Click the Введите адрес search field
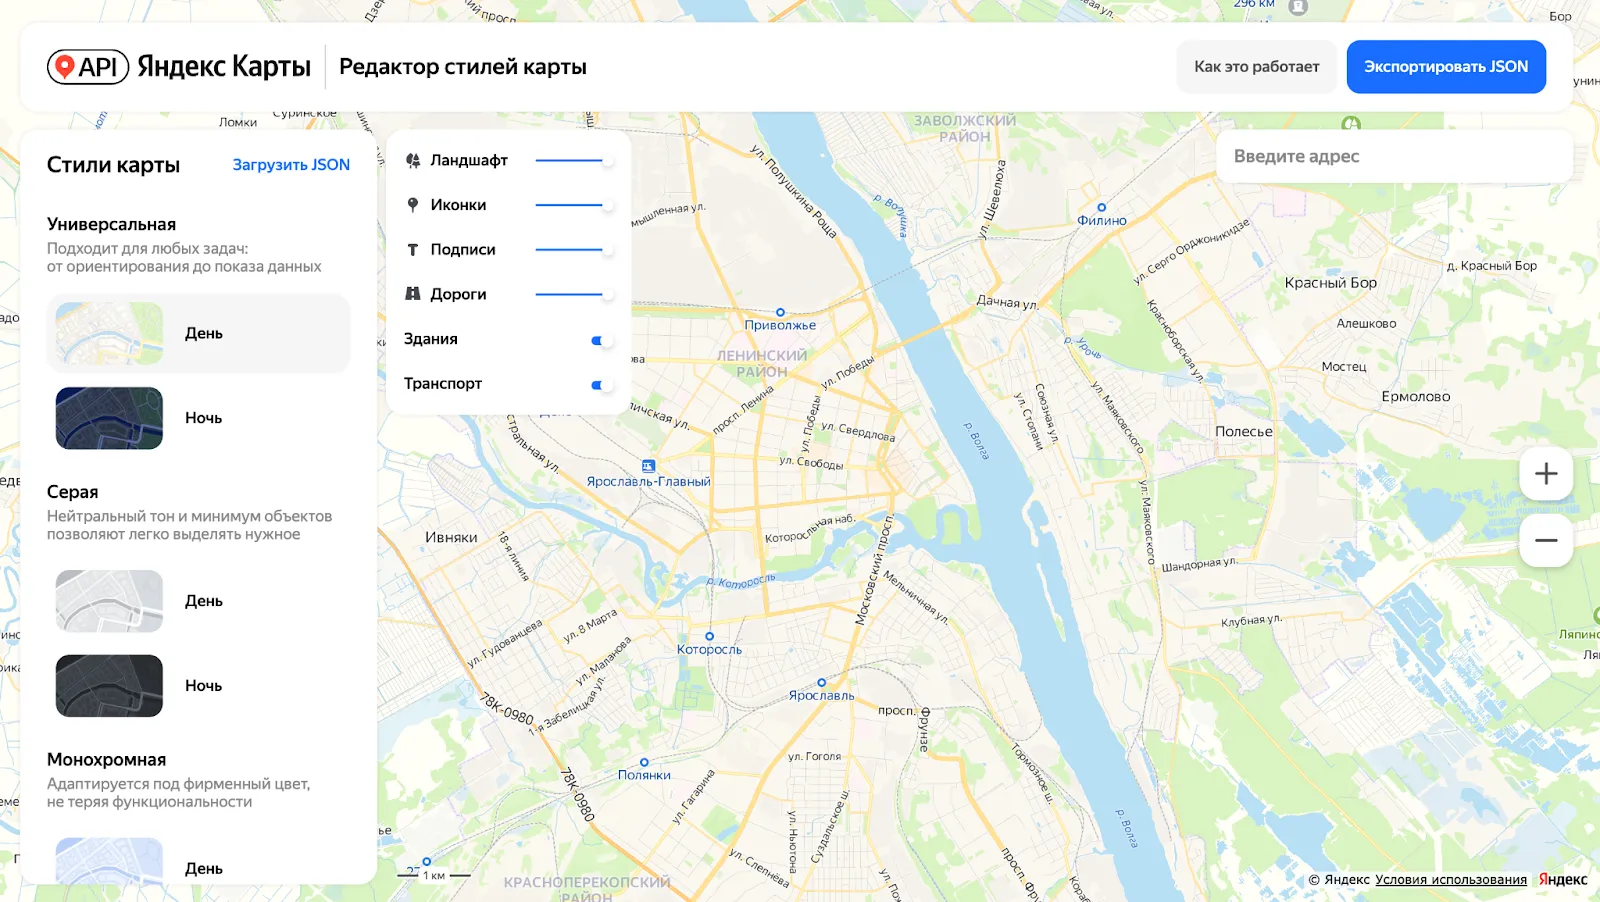This screenshot has height=902, width=1600. pyautogui.click(x=1393, y=157)
